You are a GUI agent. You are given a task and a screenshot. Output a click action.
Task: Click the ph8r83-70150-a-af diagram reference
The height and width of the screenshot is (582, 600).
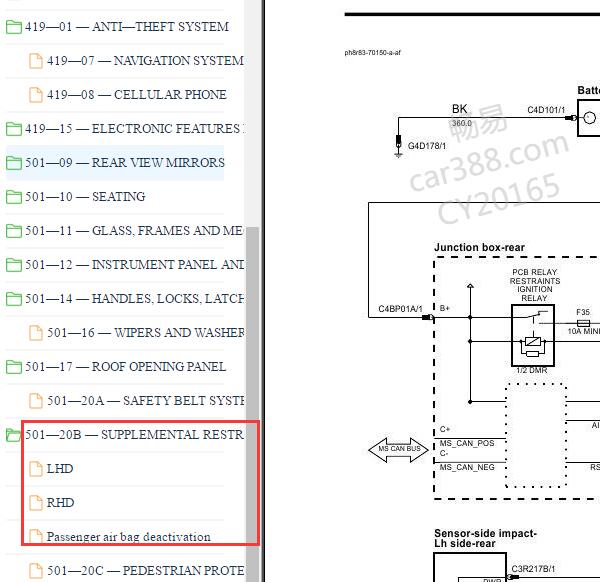372,53
